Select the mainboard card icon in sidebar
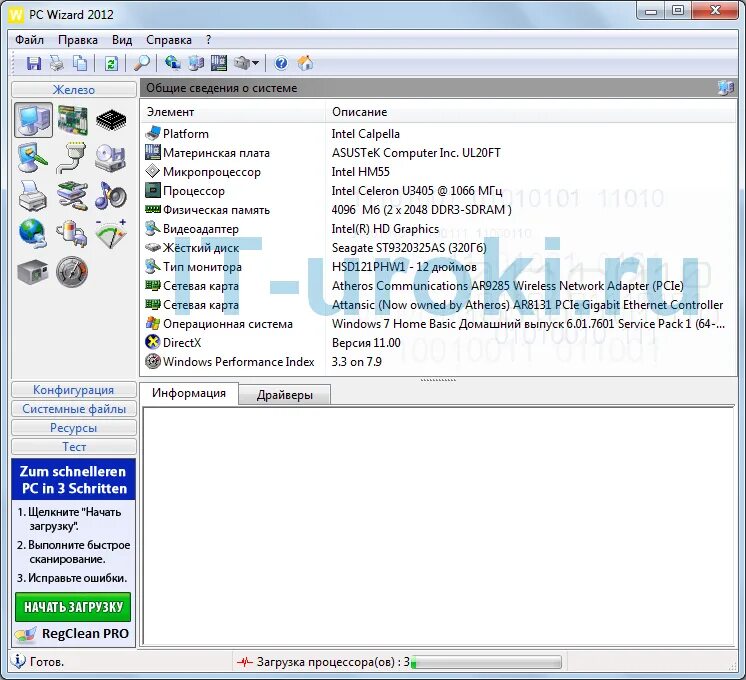This screenshot has width=746, height=680. tap(72, 120)
